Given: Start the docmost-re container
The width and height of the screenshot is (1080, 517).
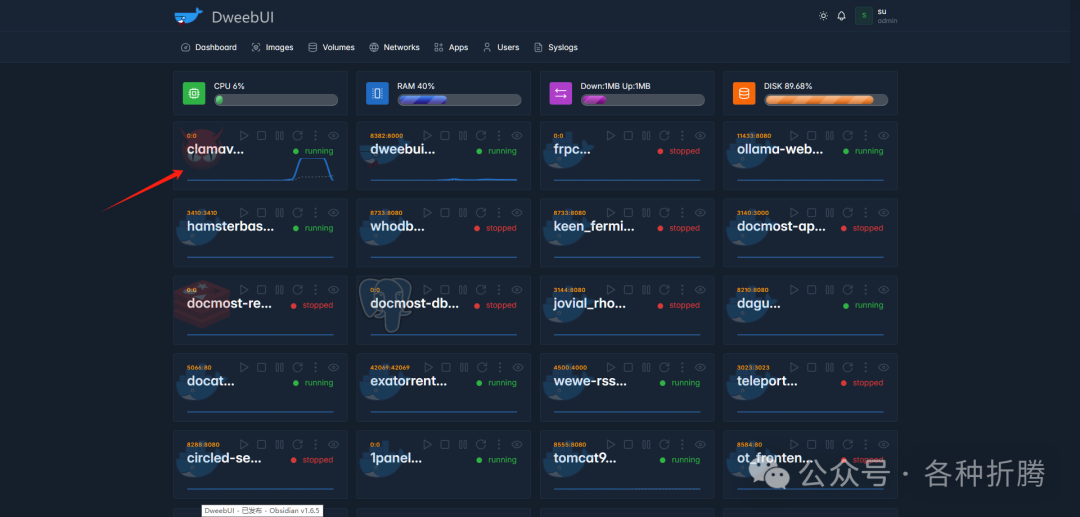Looking at the screenshot, I should pos(244,290).
